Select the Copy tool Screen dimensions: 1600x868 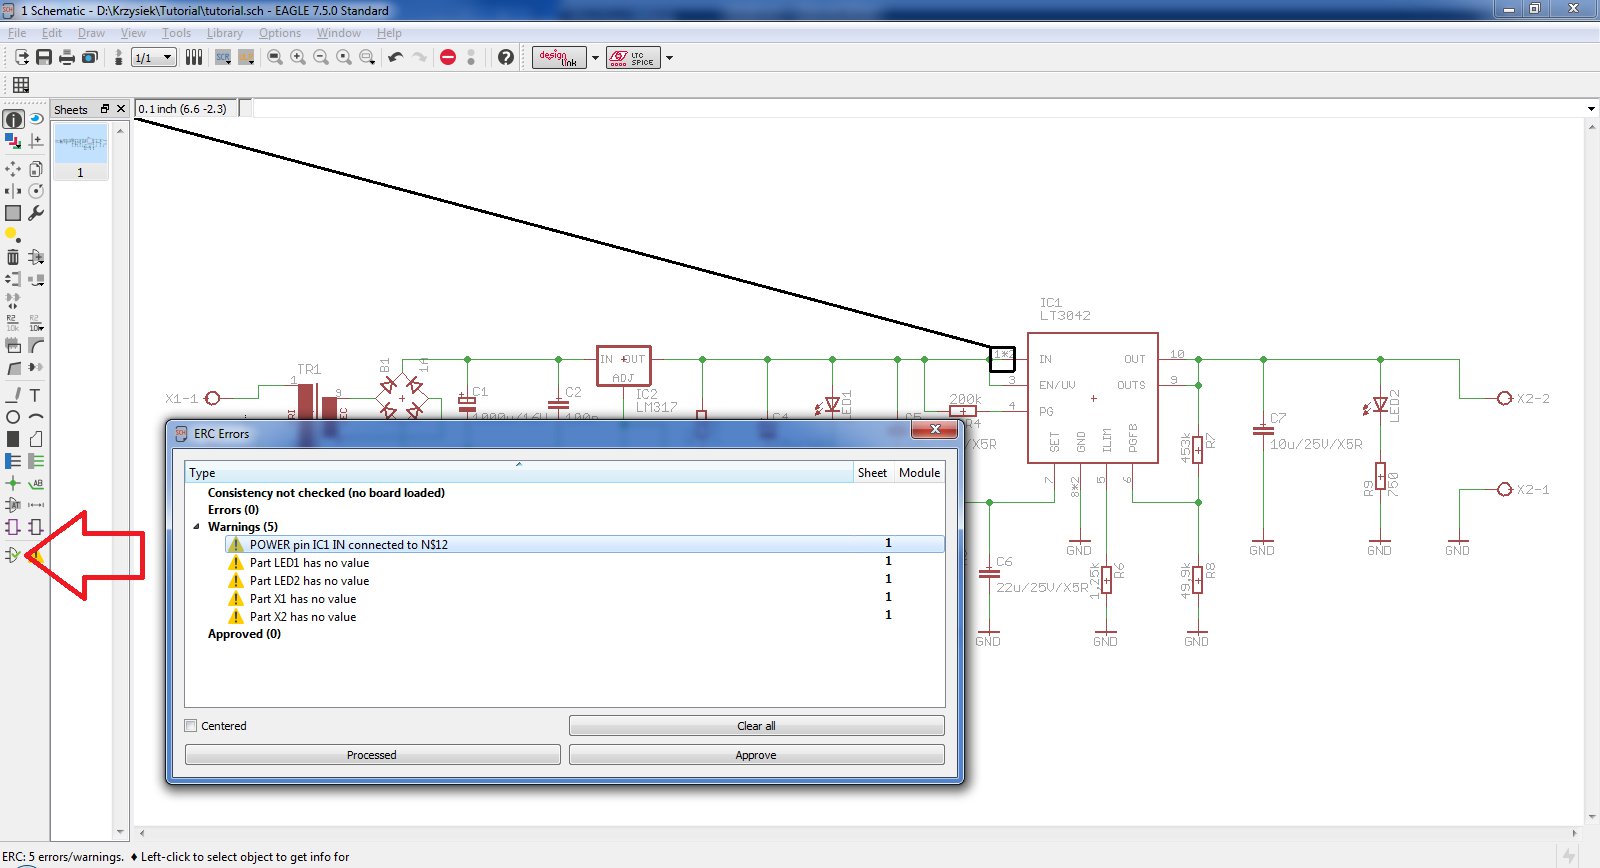[36, 169]
